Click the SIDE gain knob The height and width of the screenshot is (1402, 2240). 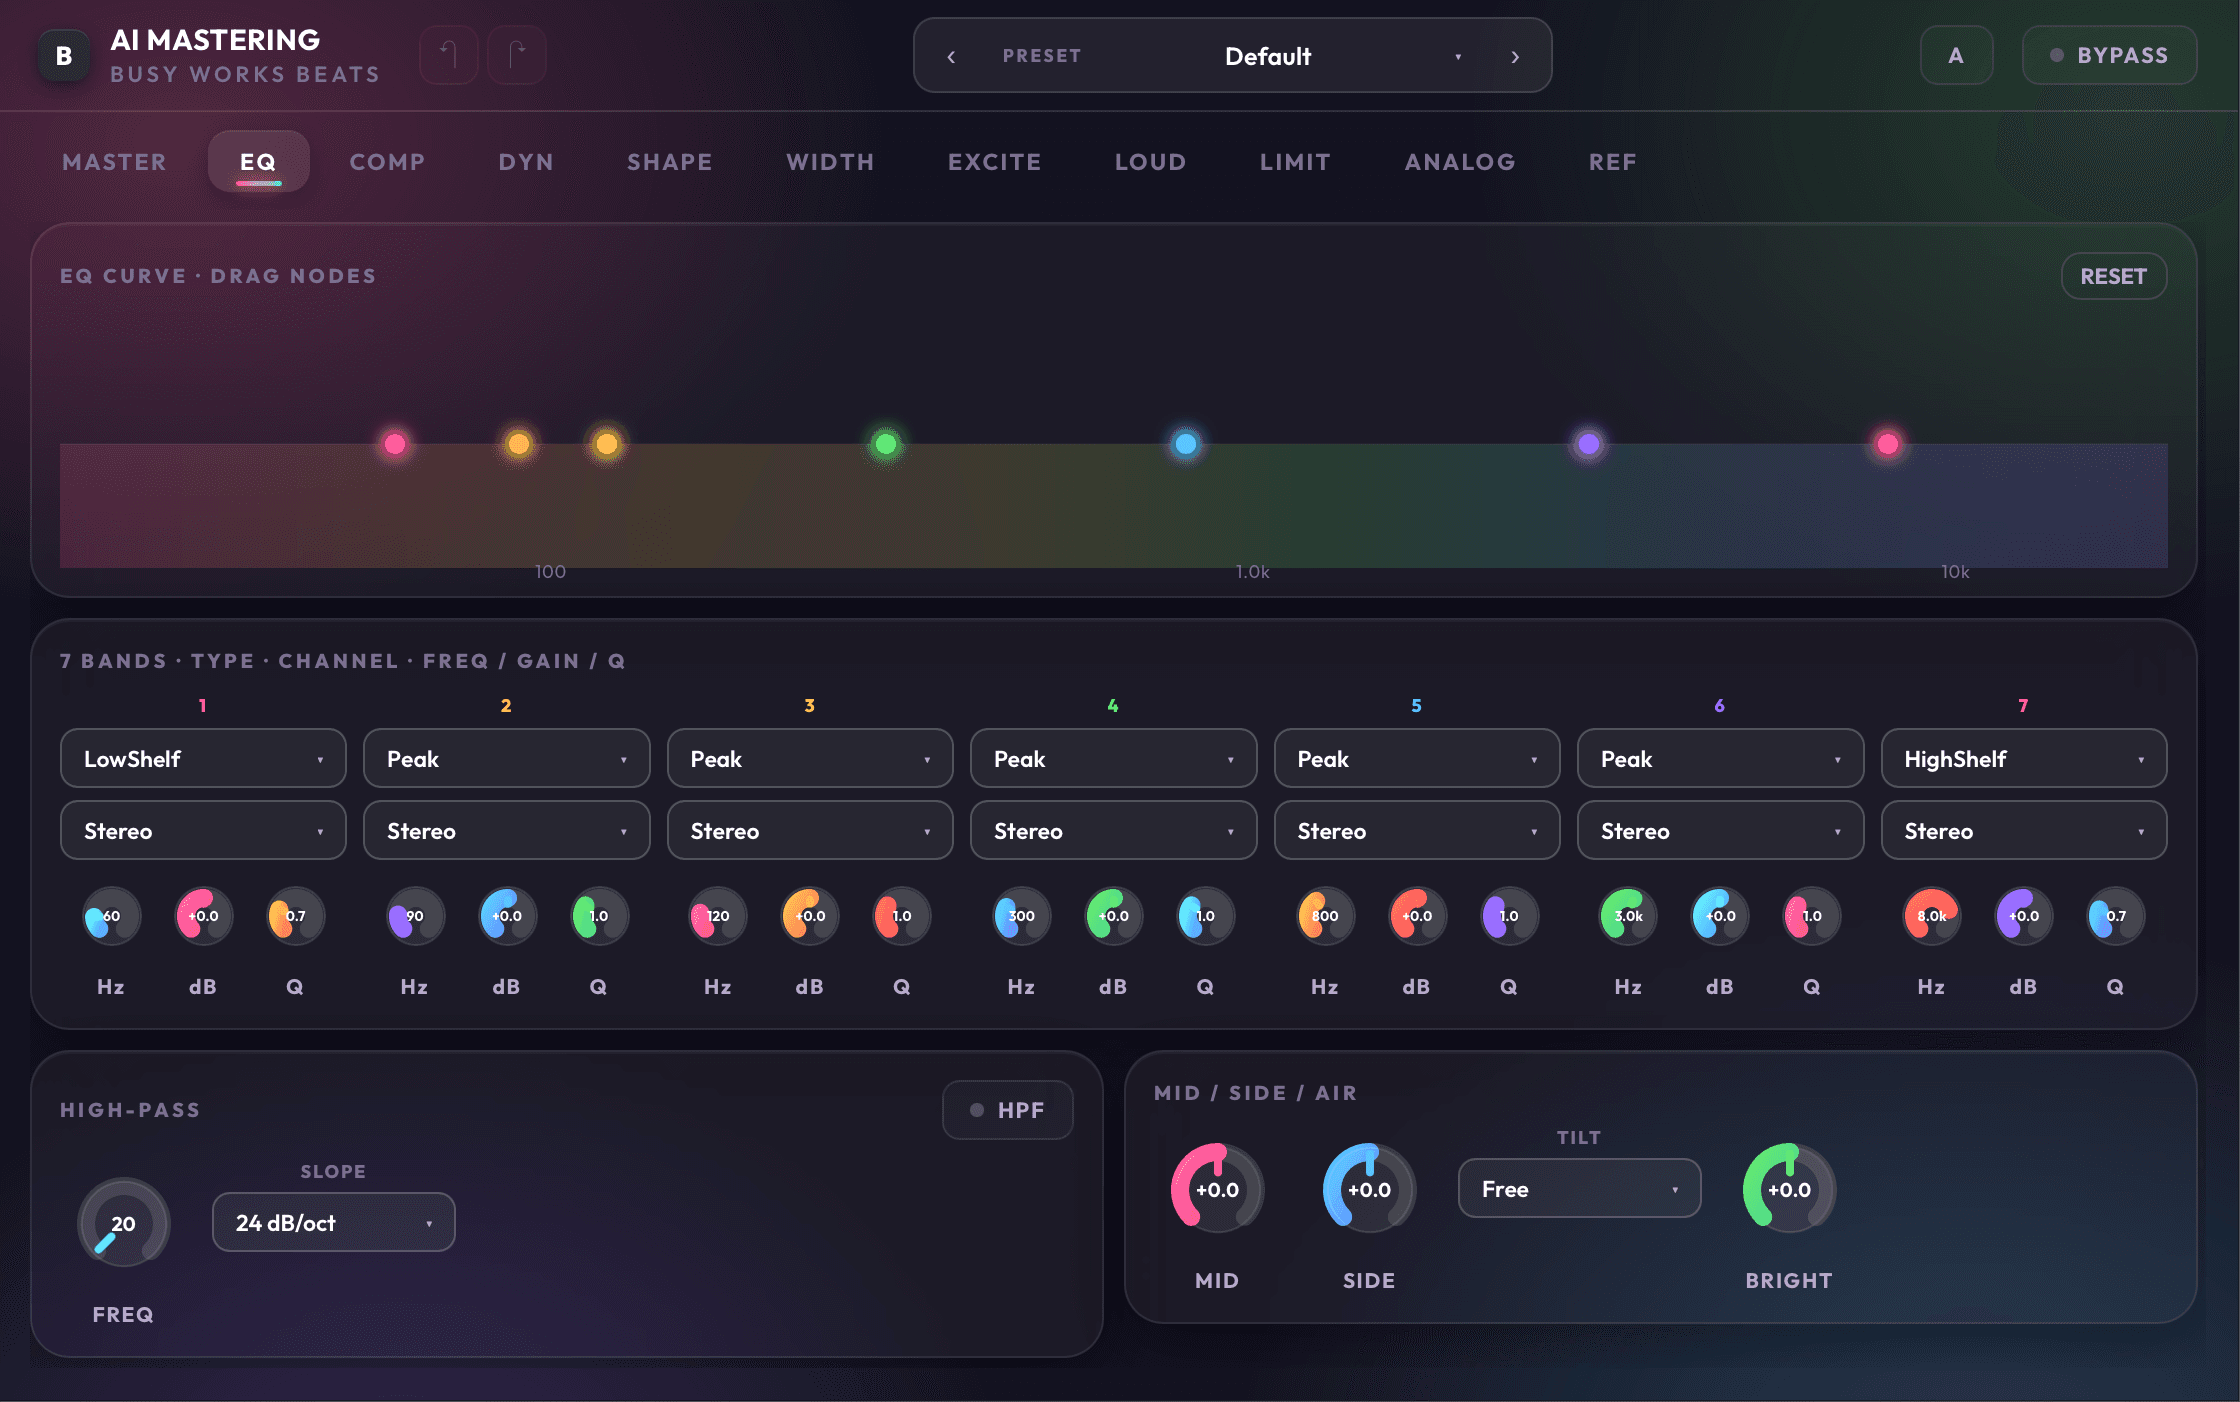[x=1369, y=1189]
